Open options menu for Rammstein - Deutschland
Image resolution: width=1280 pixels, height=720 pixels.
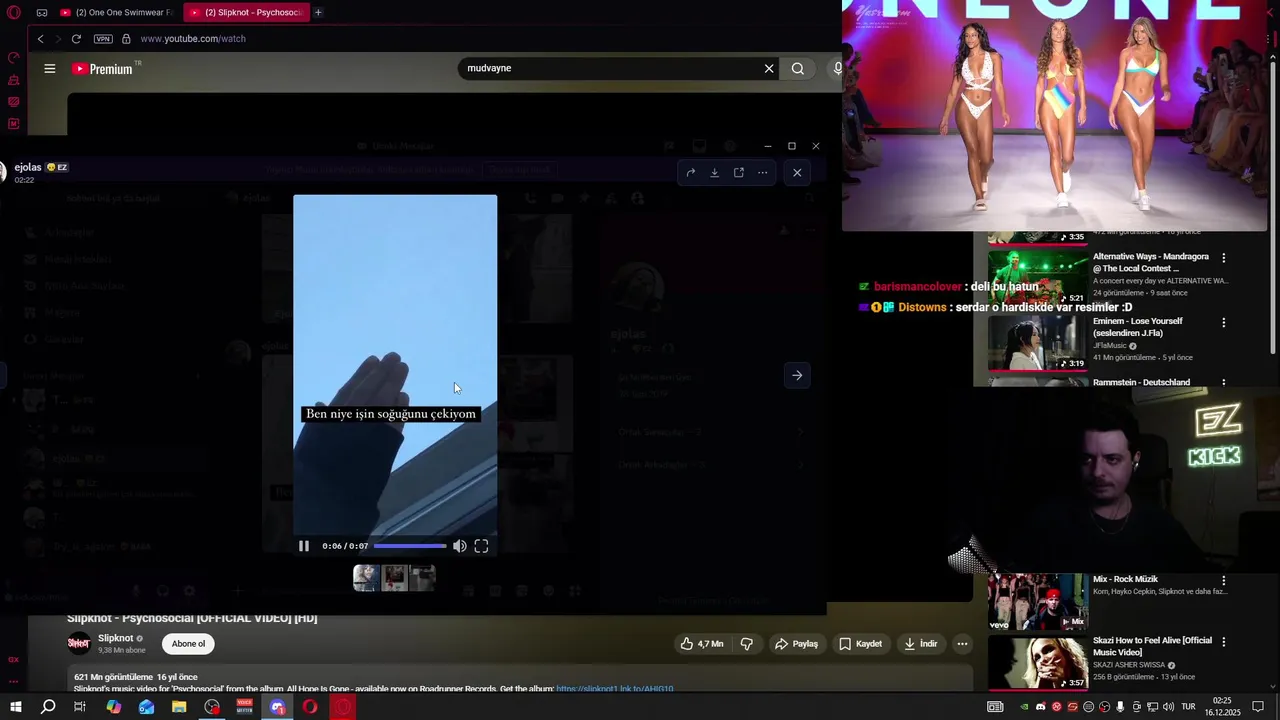click(x=1223, y=383)
